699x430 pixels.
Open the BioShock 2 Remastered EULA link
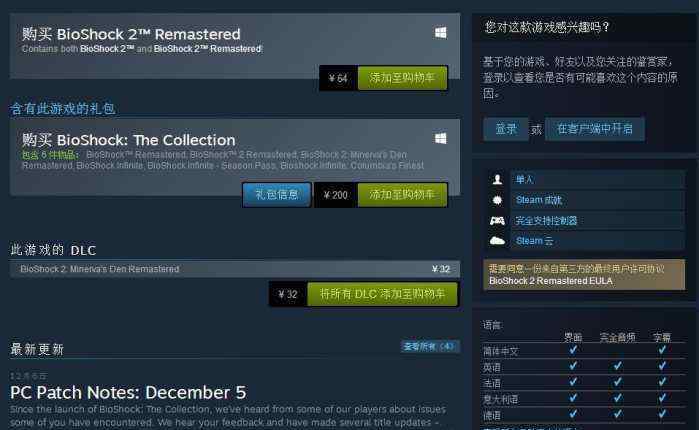(551, 281)
